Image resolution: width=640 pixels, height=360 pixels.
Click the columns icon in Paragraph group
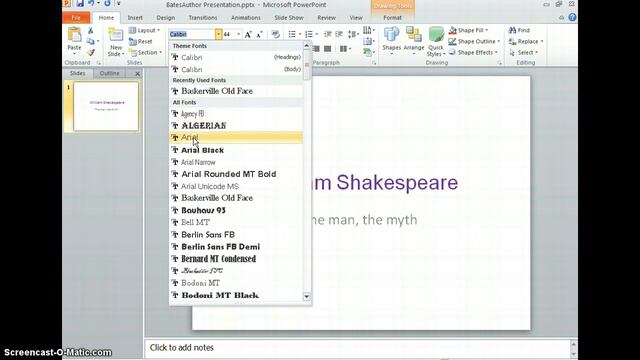pos(343,49)
